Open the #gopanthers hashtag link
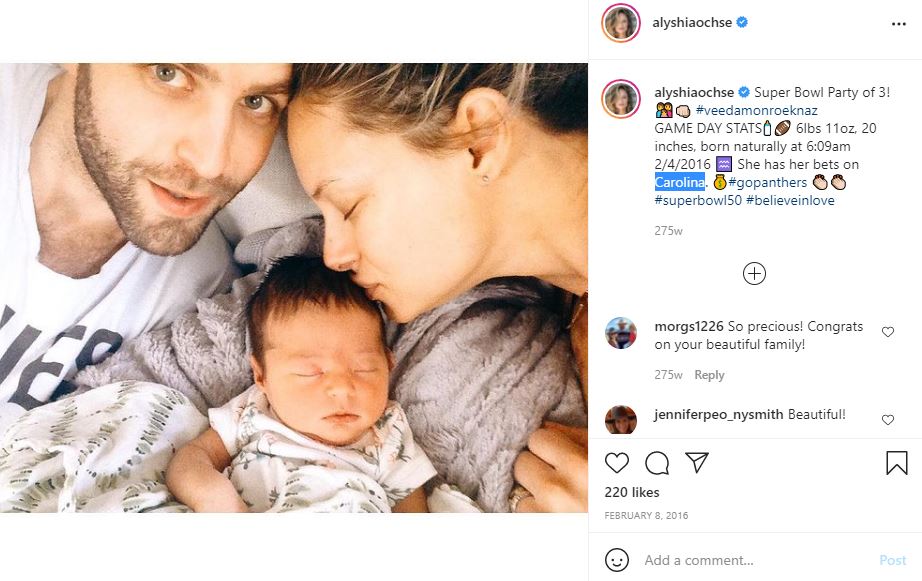This screenshot has height=581, width=922. pyautogui.click(x=767, y=182)
